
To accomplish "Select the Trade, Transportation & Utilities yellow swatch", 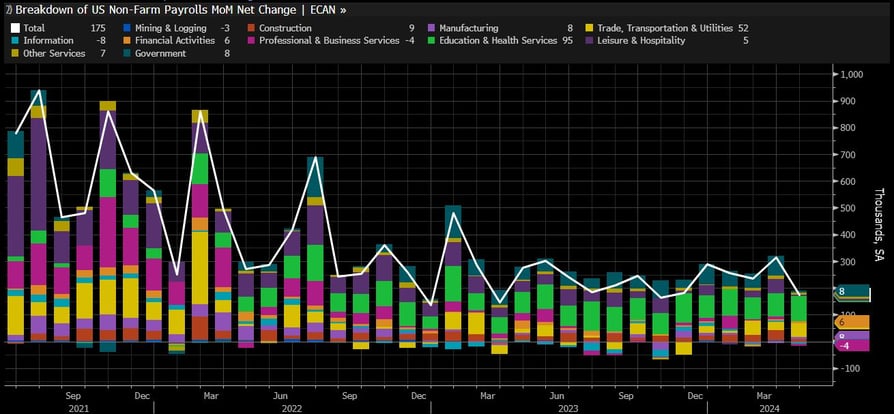I will click(x=590, y=29).
